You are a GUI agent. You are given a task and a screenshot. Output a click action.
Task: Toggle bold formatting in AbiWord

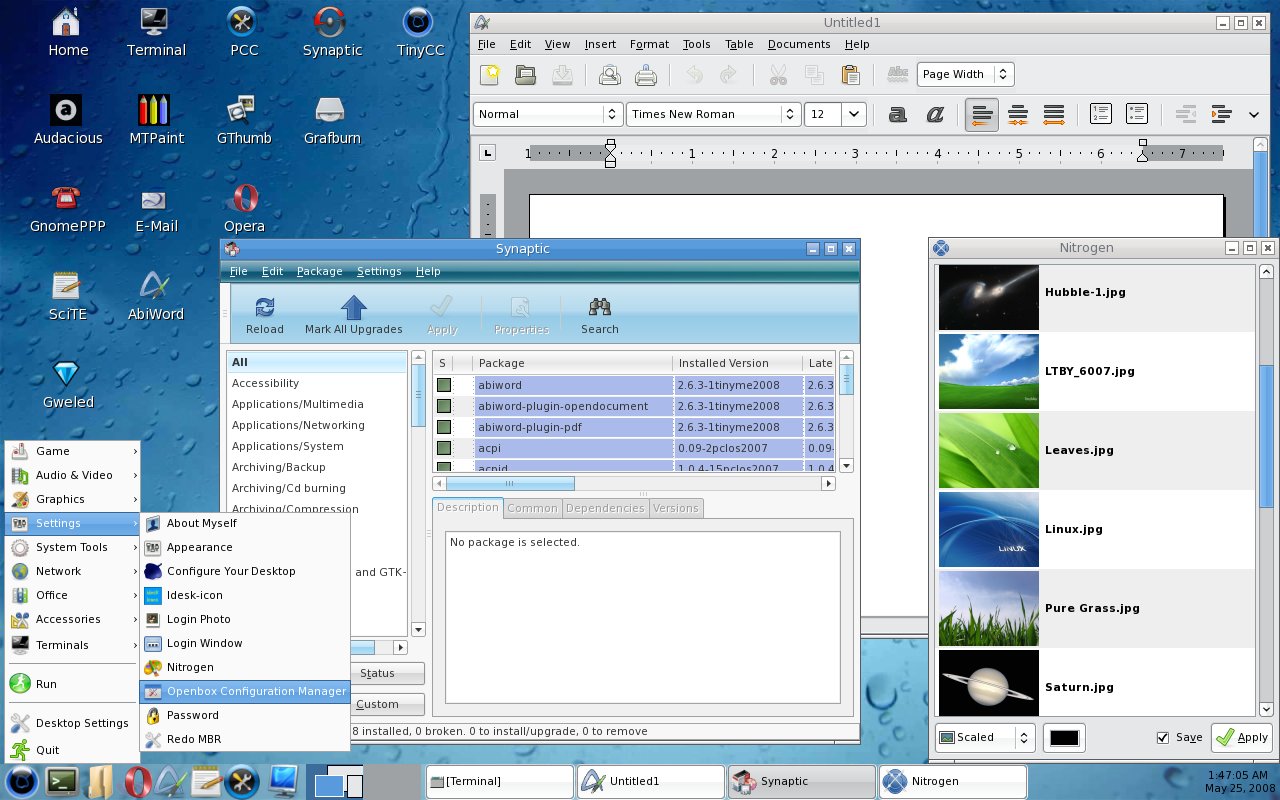pyautogui.click(x=898, y=114)
